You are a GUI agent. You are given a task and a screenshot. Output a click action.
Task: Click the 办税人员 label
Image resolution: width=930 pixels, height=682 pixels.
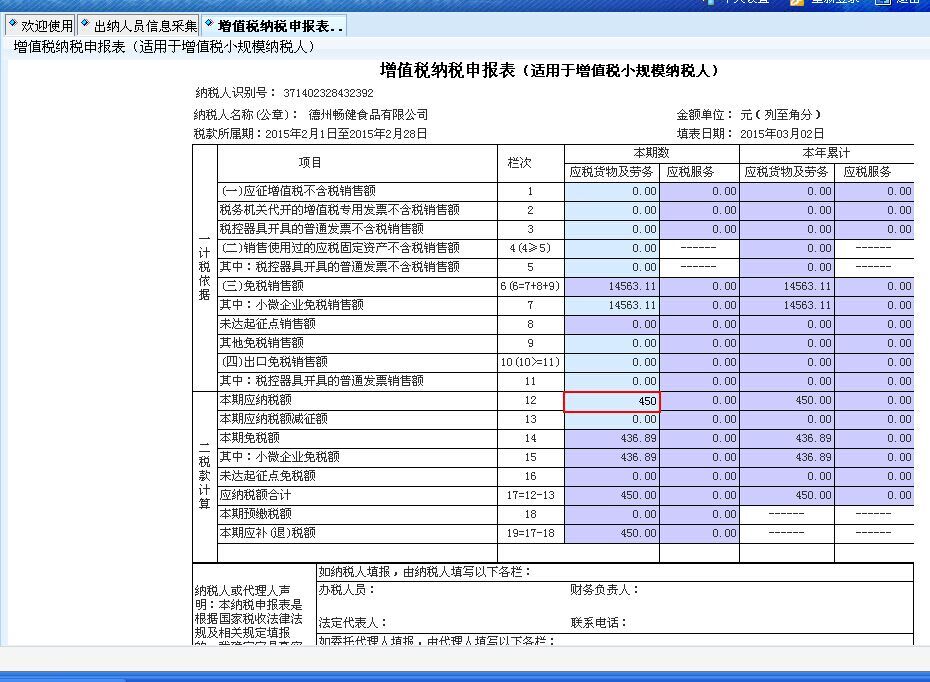point(347,589)
